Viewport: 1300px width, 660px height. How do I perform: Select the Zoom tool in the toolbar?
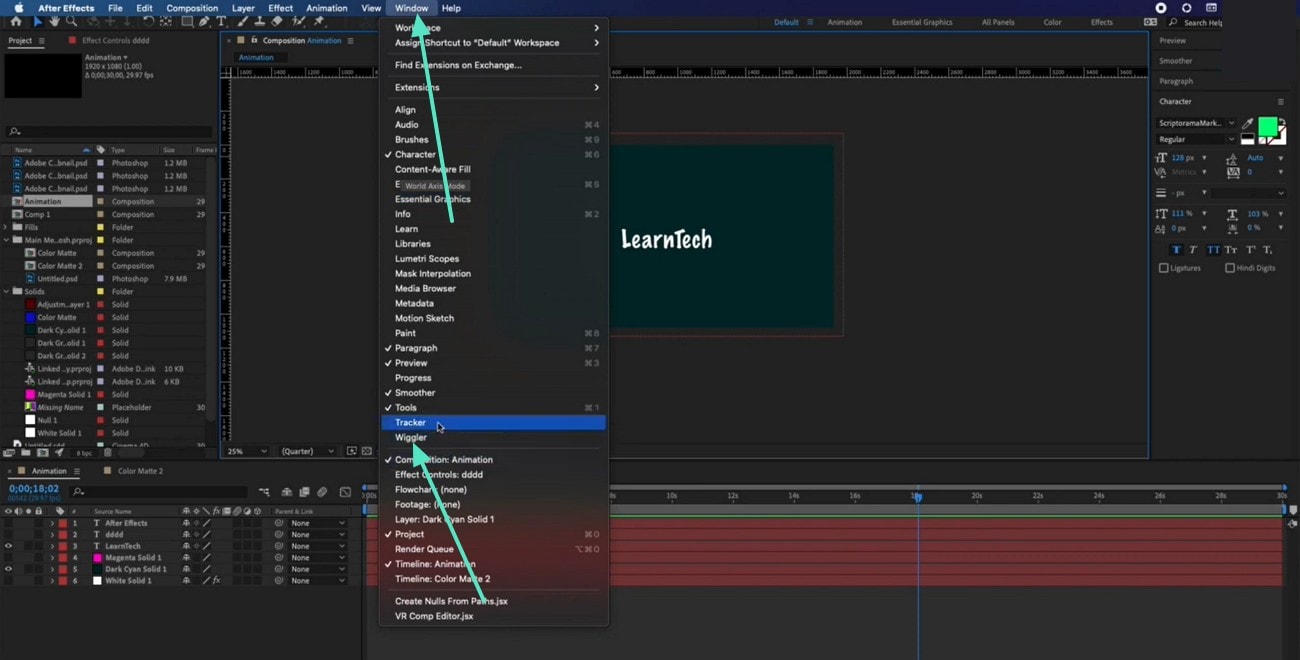tap(72, 19)
